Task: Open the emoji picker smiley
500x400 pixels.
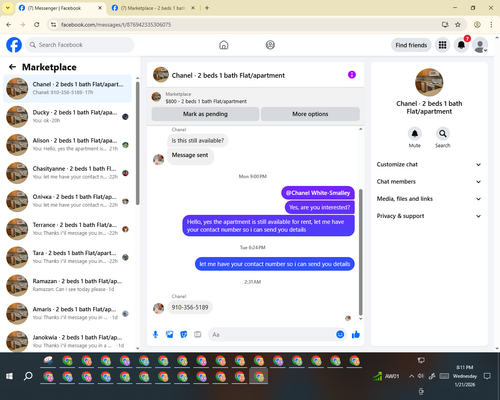Action: coord(340,334)
